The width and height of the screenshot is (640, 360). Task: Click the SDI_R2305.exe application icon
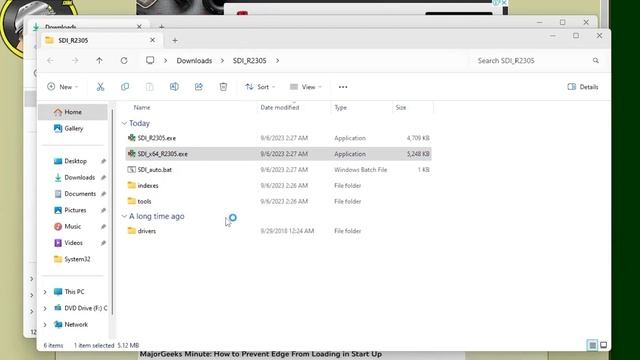pos(131,138)
